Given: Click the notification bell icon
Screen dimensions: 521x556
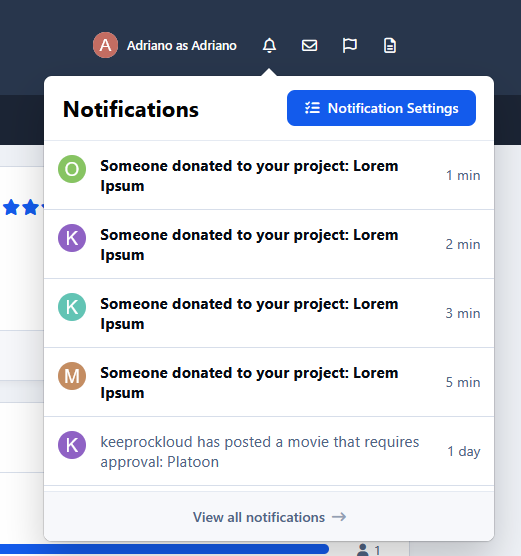Looking at the screenshot, I should click(x=269, y=45).
